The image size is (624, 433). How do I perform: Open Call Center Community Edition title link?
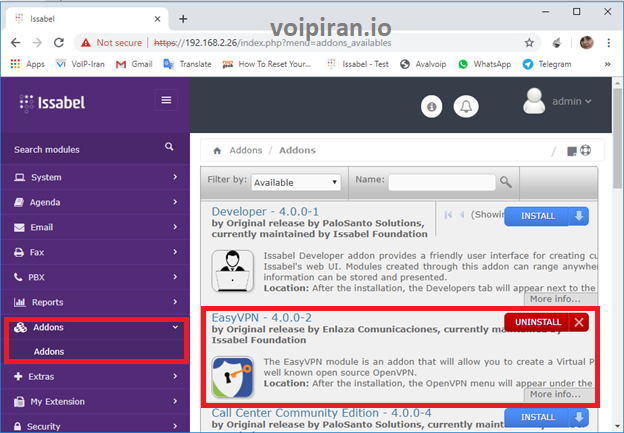point(321,413)
